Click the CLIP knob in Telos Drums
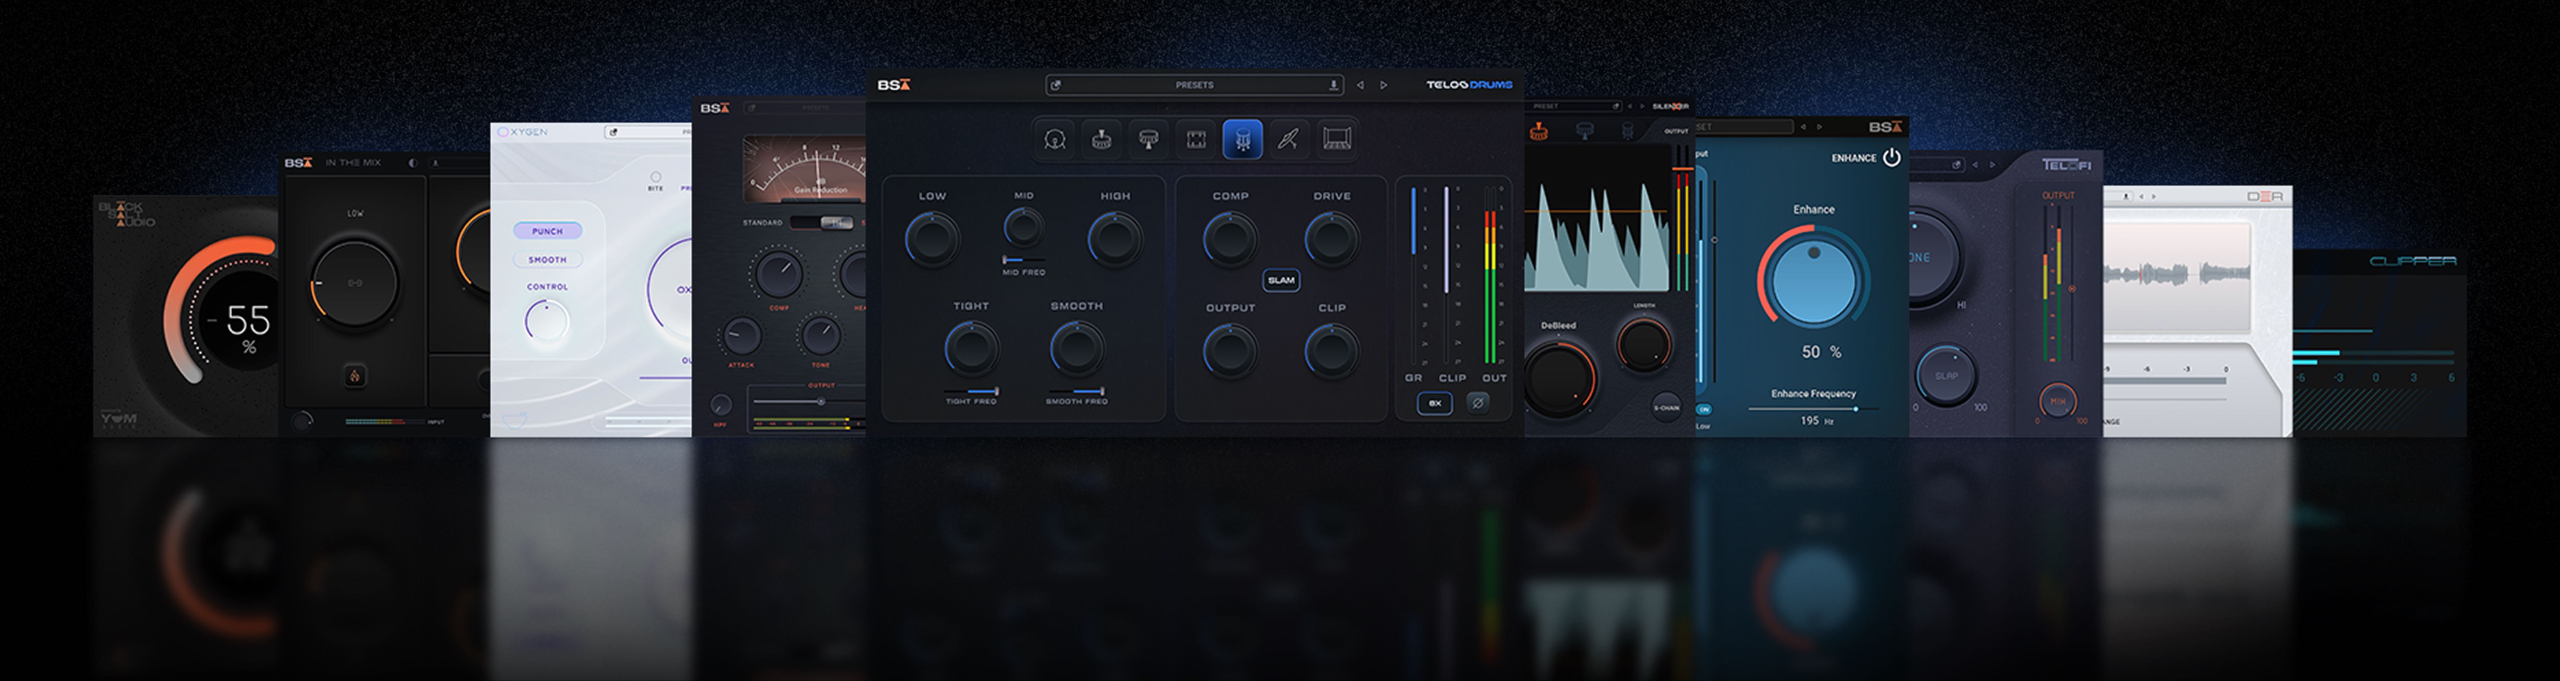 (x=1331, y=351)
